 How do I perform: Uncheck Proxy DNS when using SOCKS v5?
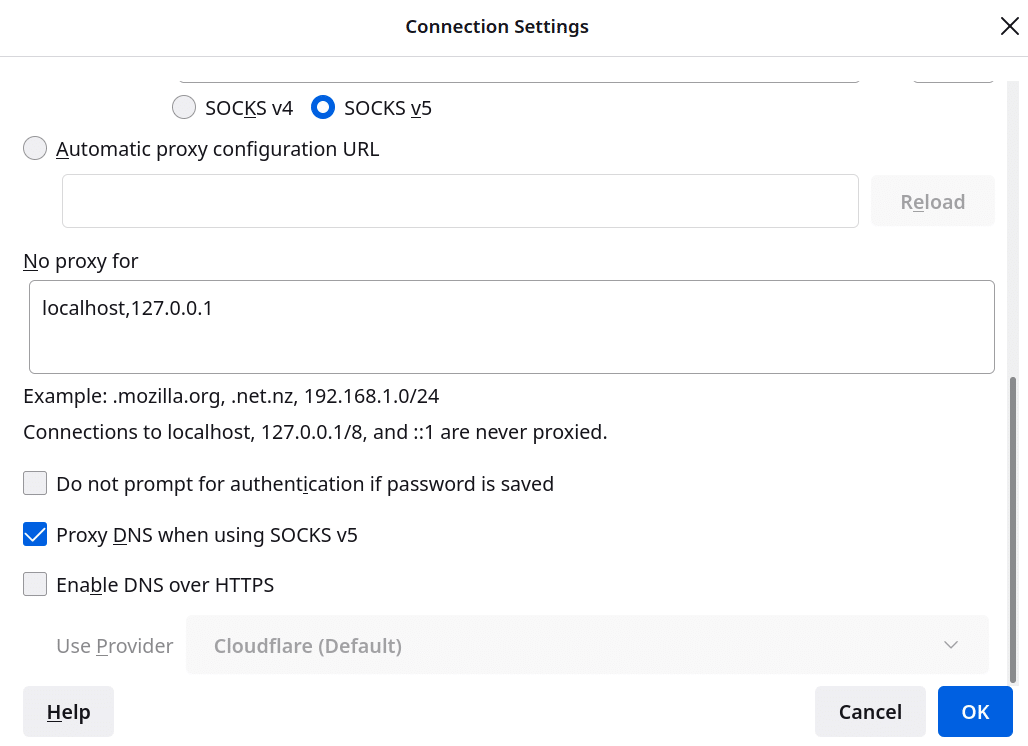(x=36, y=535)
